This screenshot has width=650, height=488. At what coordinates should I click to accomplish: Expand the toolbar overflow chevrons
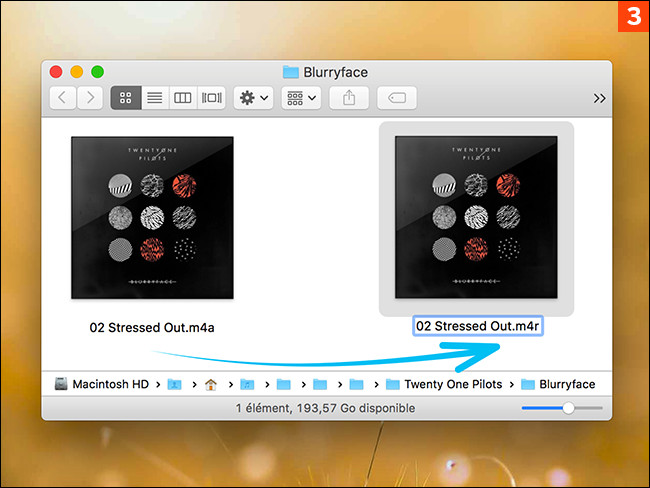click(599, 98)
